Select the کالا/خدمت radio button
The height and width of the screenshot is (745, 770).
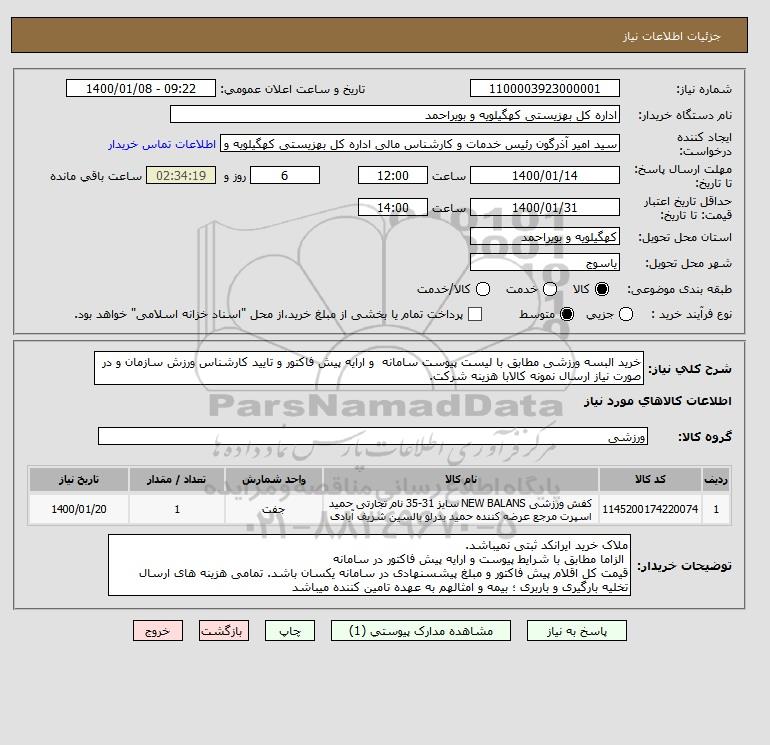pos(483,289)
